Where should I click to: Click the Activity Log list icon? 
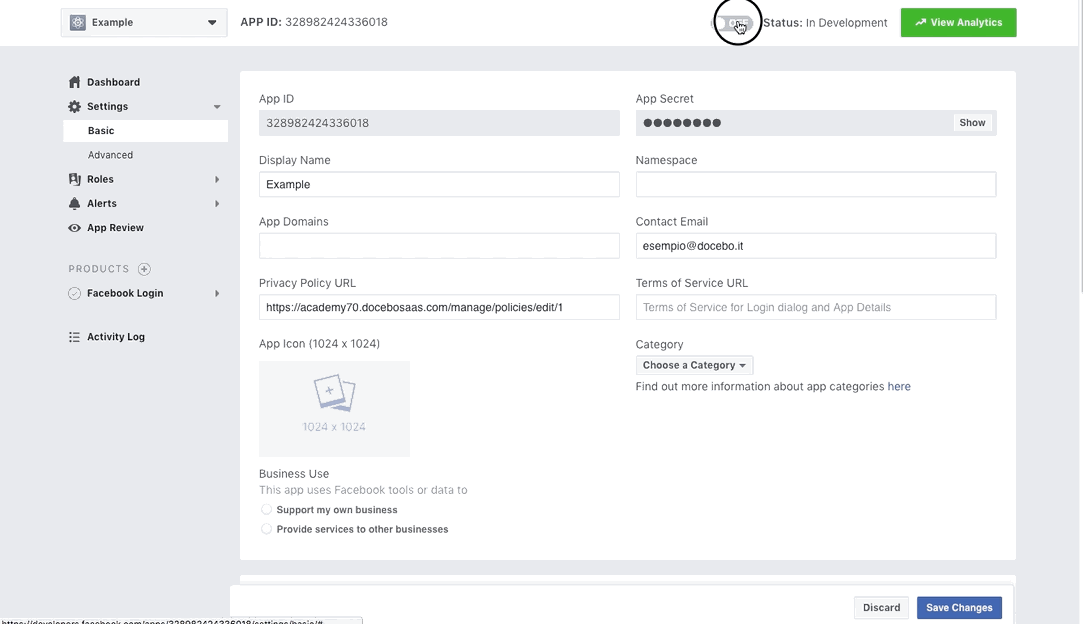point(75,337)
